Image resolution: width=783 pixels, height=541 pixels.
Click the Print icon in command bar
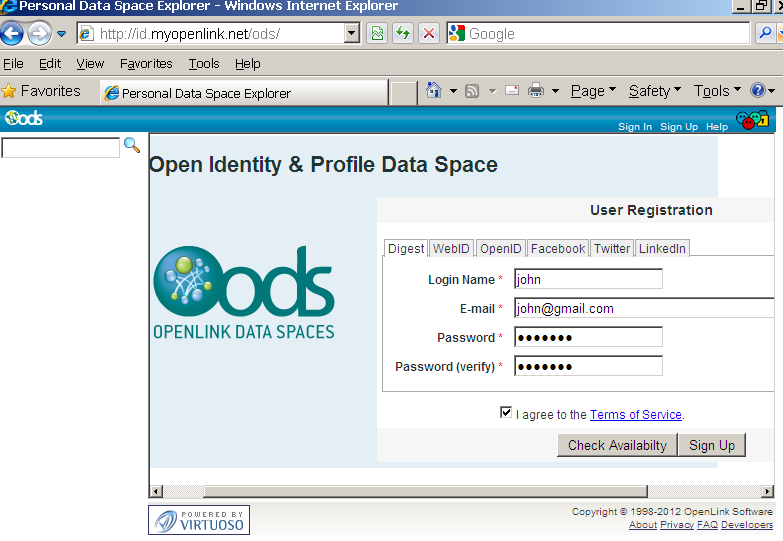[536, 91]
